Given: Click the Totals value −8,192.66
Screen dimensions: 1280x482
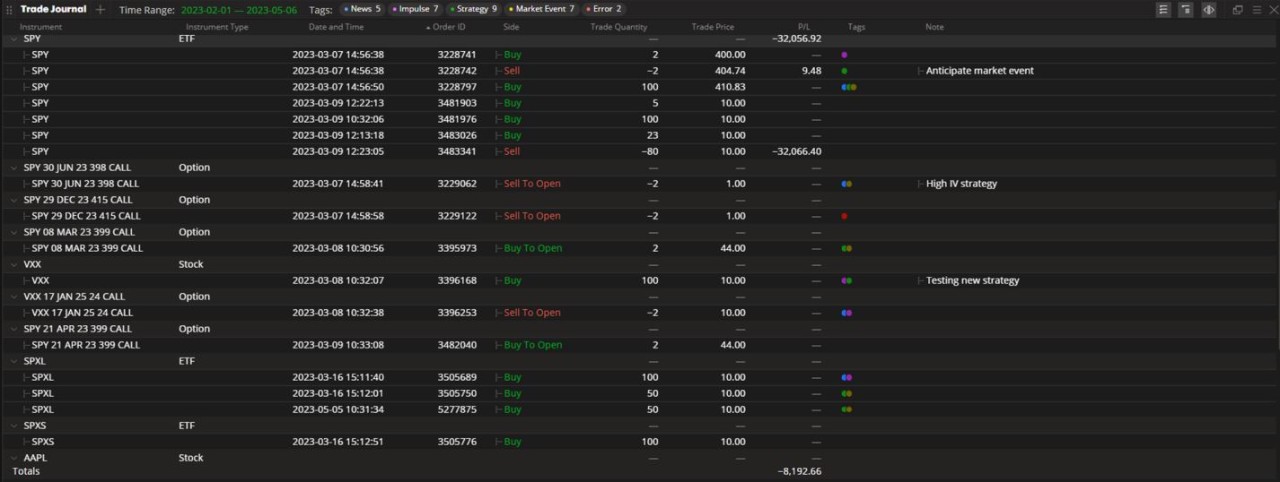Looking at the screenshot, I should click(x=799, y=471).
